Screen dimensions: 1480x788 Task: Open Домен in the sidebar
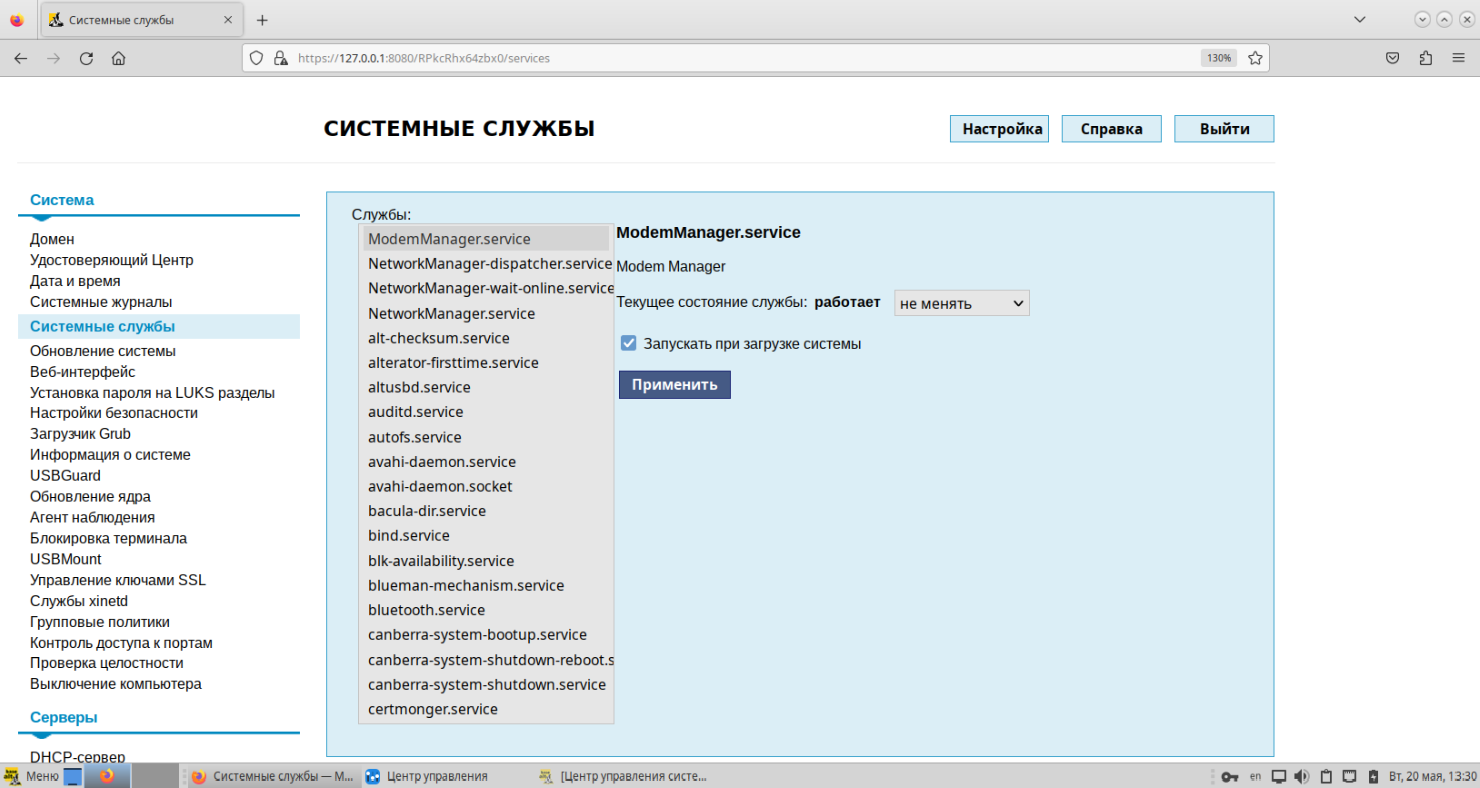[52, 239]
